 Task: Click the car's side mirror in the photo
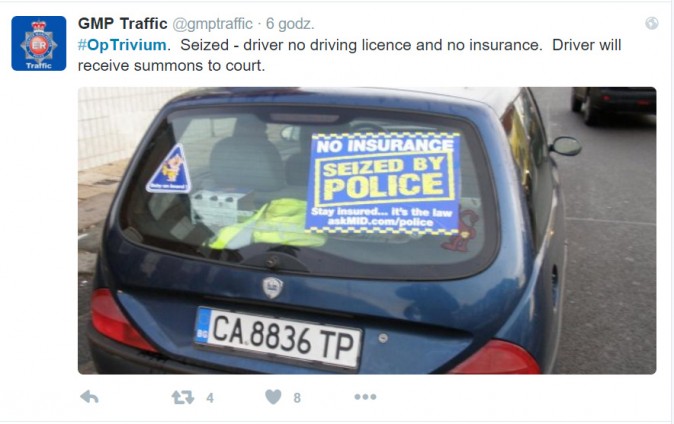[x=566, y=146]
